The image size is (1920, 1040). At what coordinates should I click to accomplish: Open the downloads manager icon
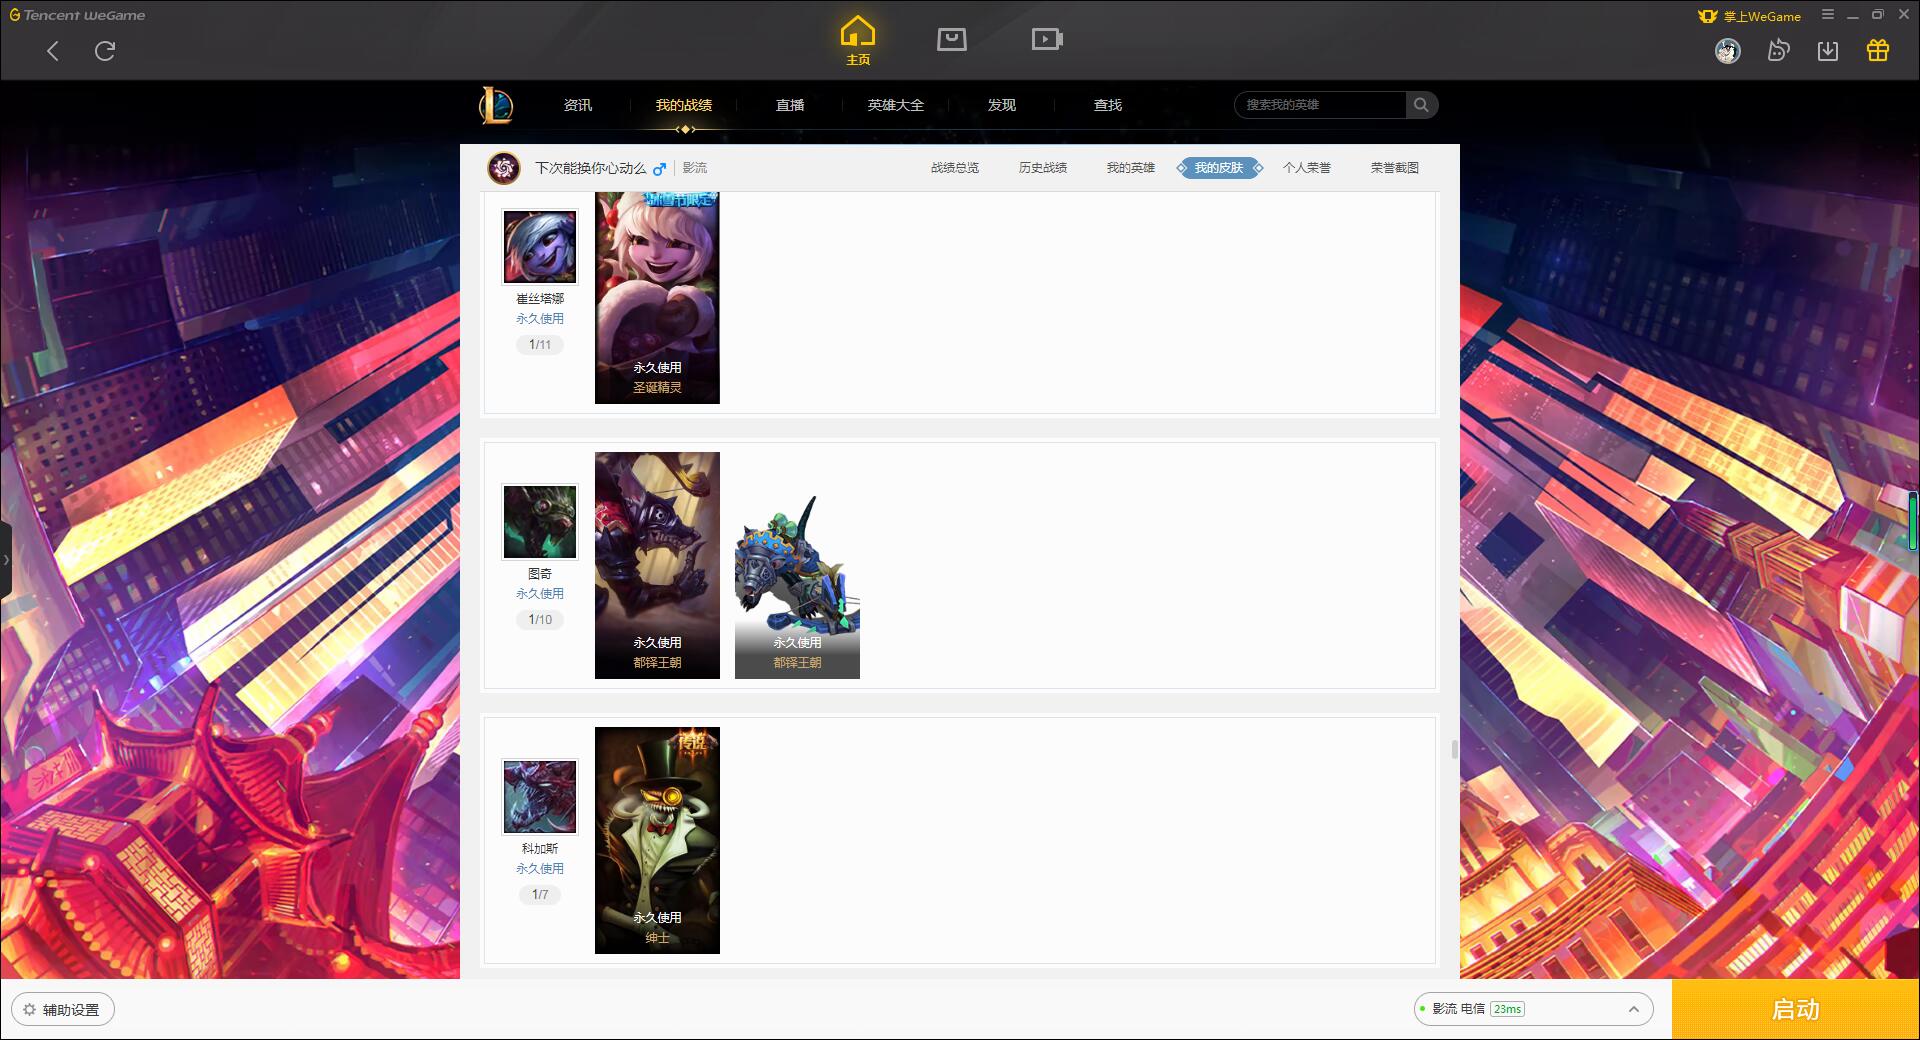click(1828, 51)
